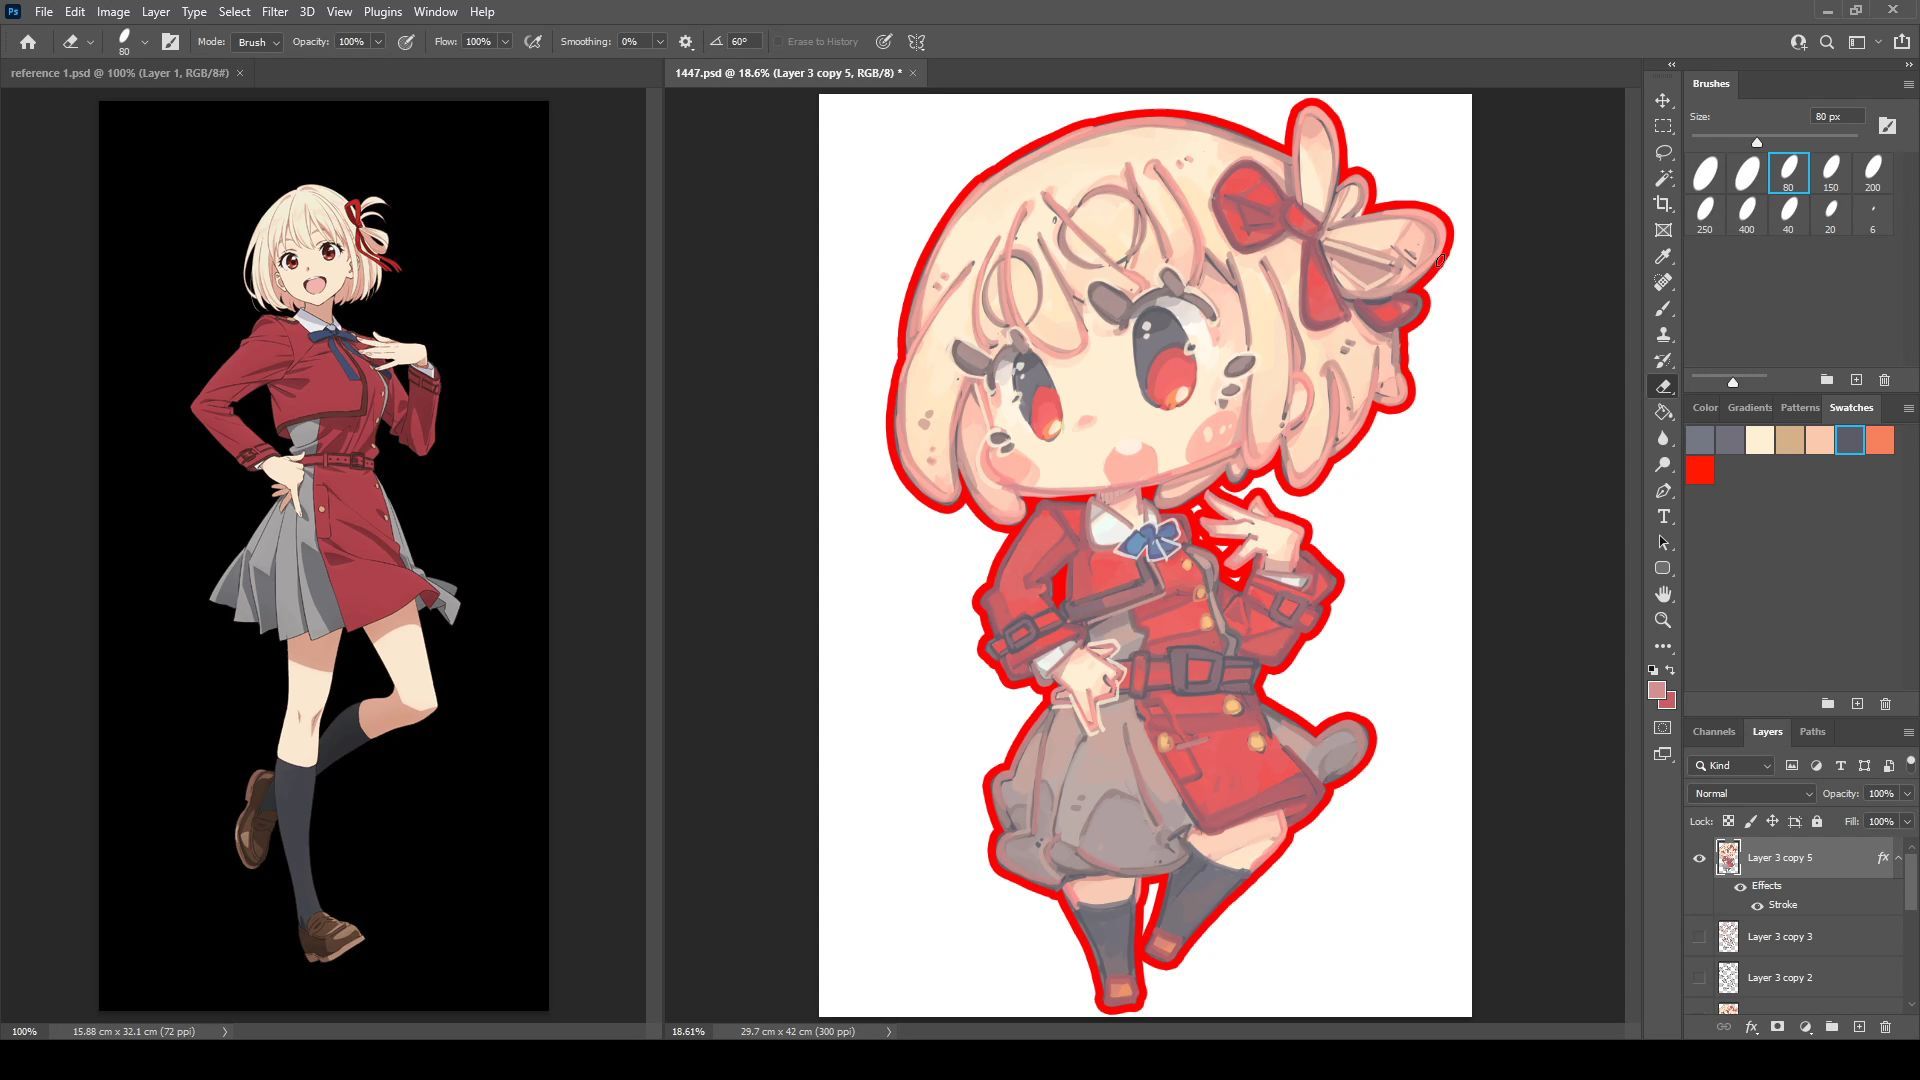
Task: Open the layer Fill dropdown
Action: tap(1907, 821)
